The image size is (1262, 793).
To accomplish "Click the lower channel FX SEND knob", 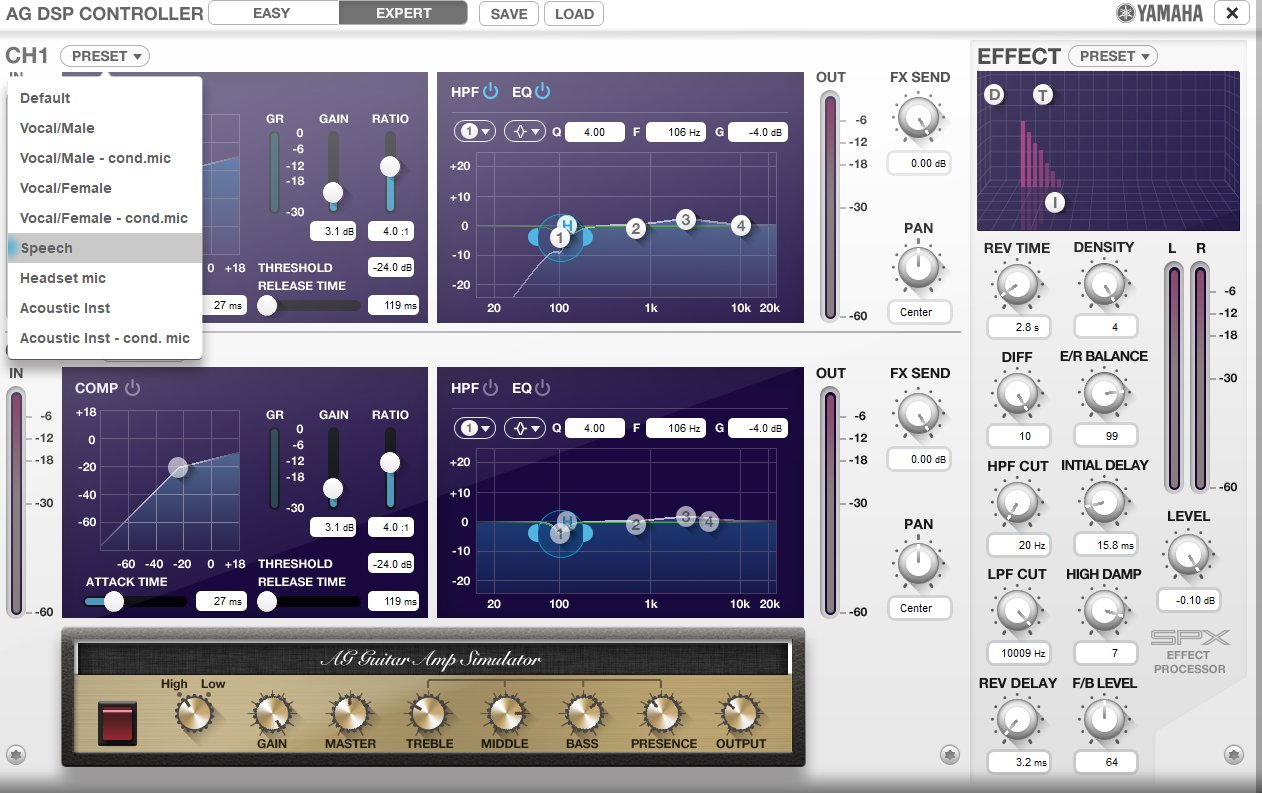I will 918,415.
